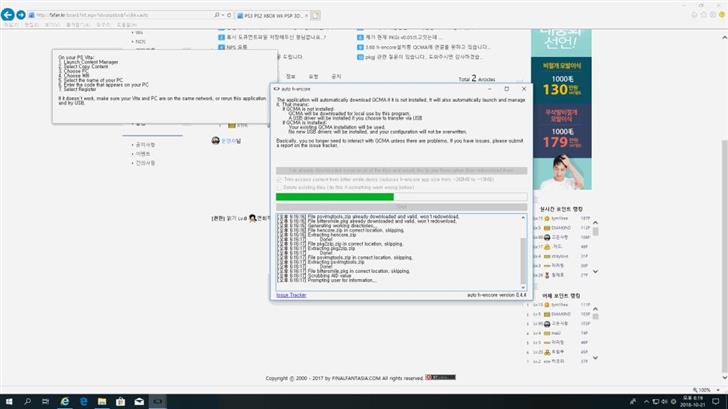Click the 'Extracting hencore.zip' log line

pos(332,234)
